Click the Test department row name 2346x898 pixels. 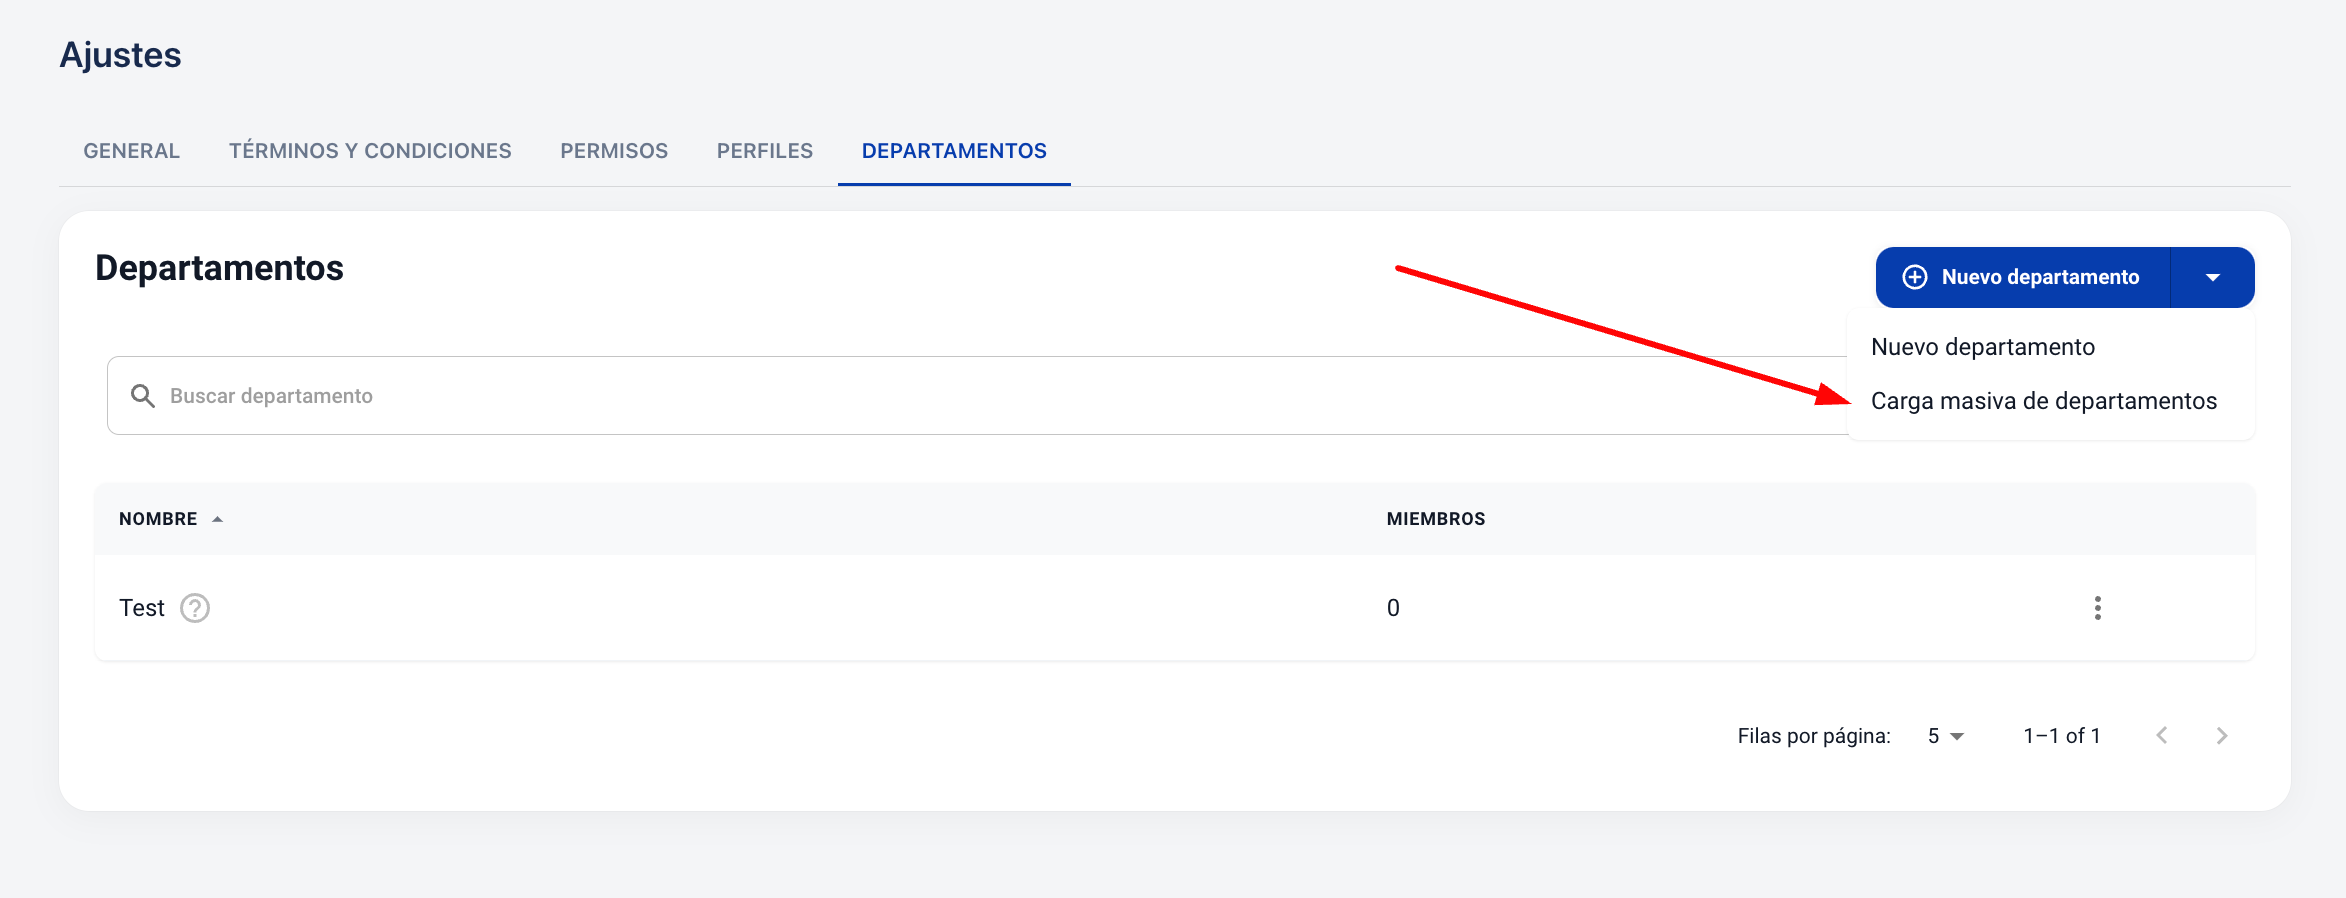click(142, 608)
